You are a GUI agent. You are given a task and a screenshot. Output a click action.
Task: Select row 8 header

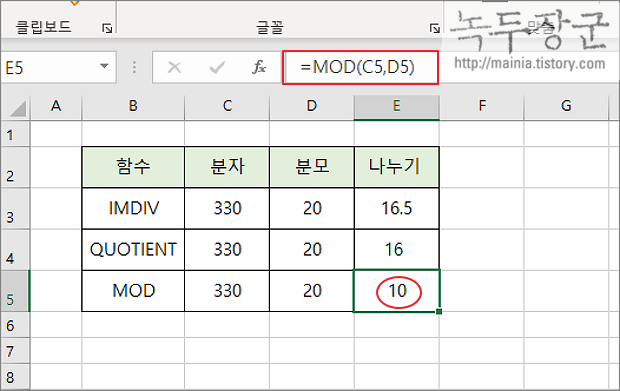(15, 377)
